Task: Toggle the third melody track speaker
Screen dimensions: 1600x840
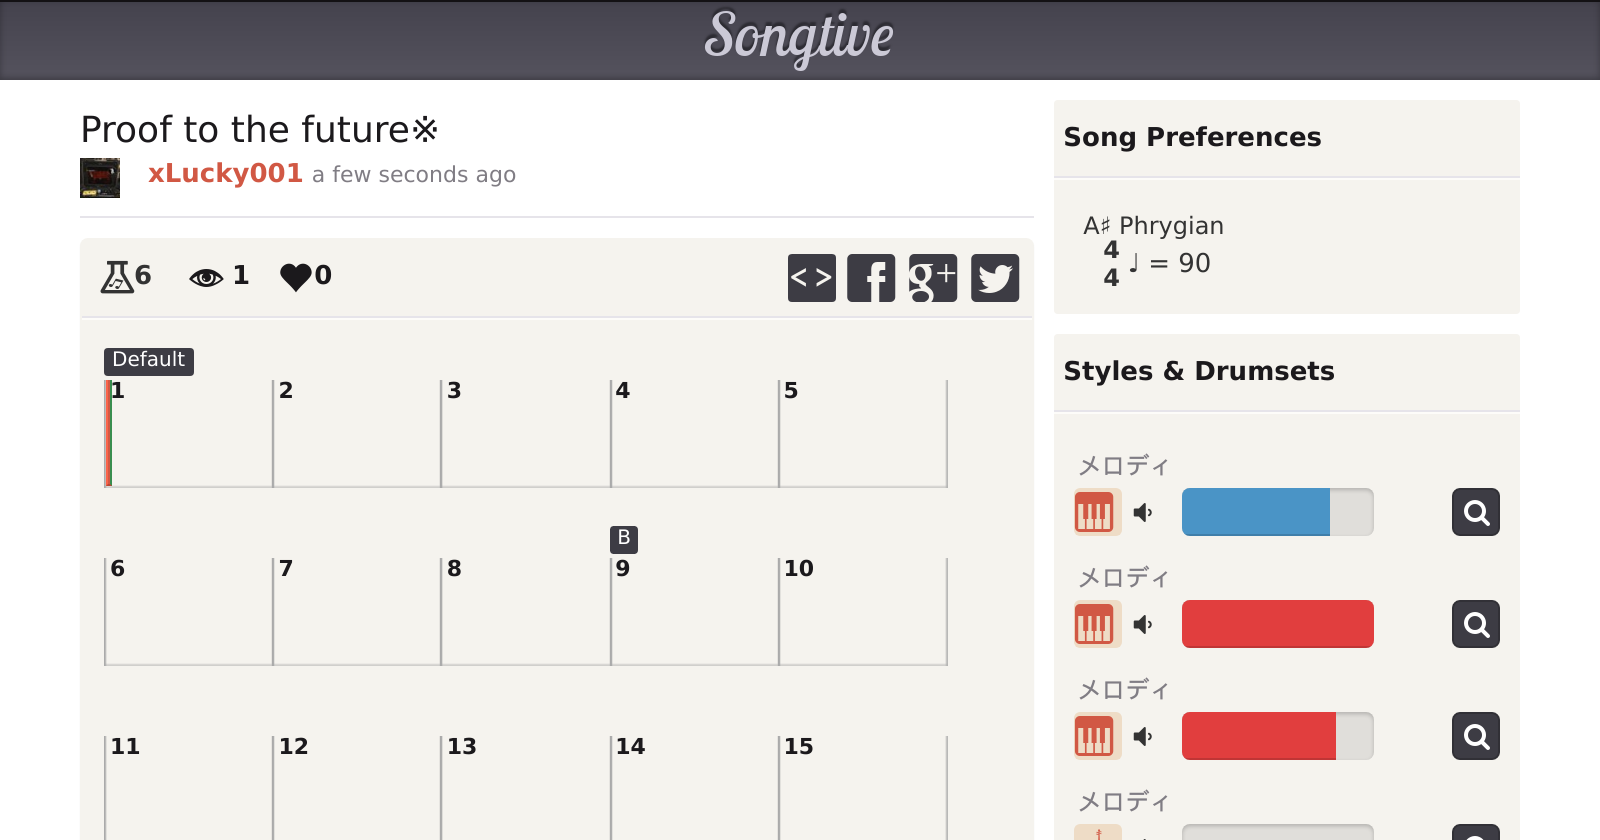Action: pos(1143,737)
